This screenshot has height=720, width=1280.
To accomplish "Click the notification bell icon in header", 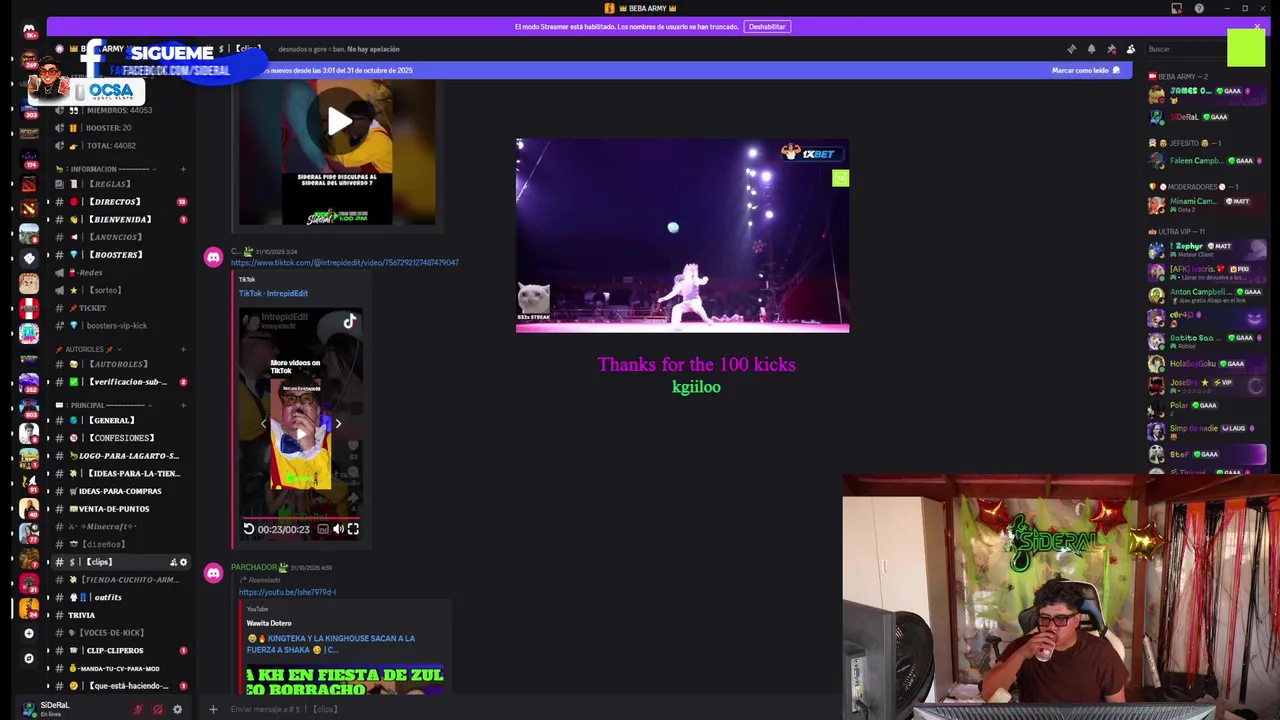I will (1091, 49).
